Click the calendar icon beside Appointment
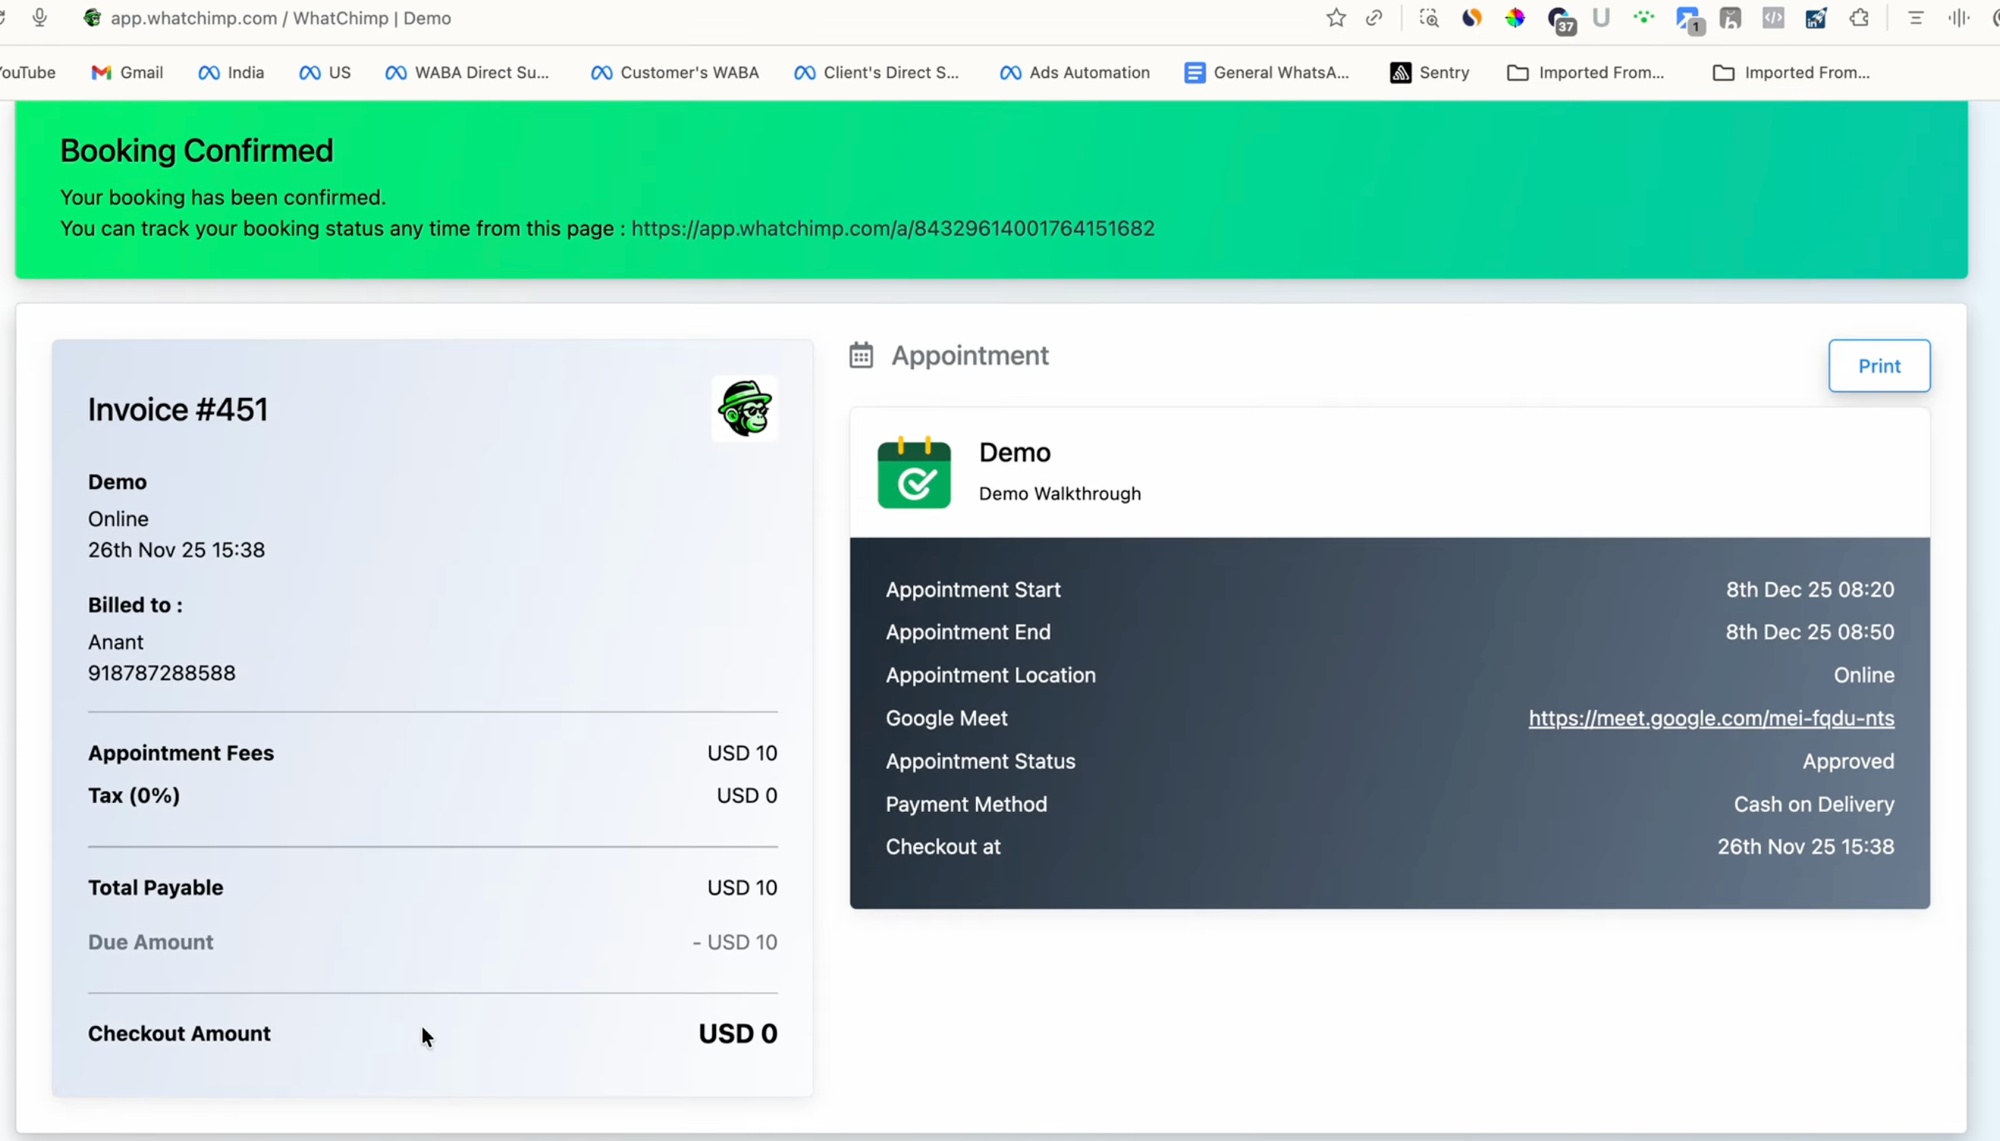2000x1141 pixels. 861,355
